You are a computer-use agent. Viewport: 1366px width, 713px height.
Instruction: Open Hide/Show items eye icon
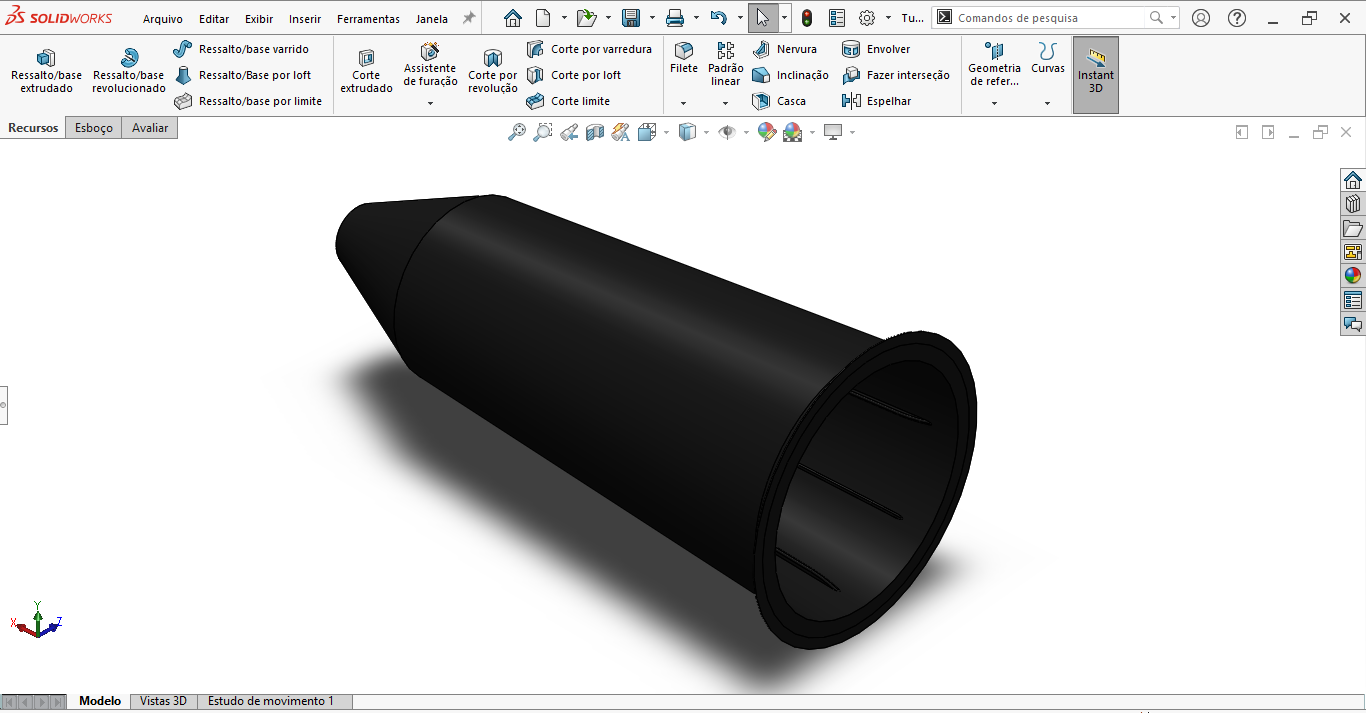[727, 132]
